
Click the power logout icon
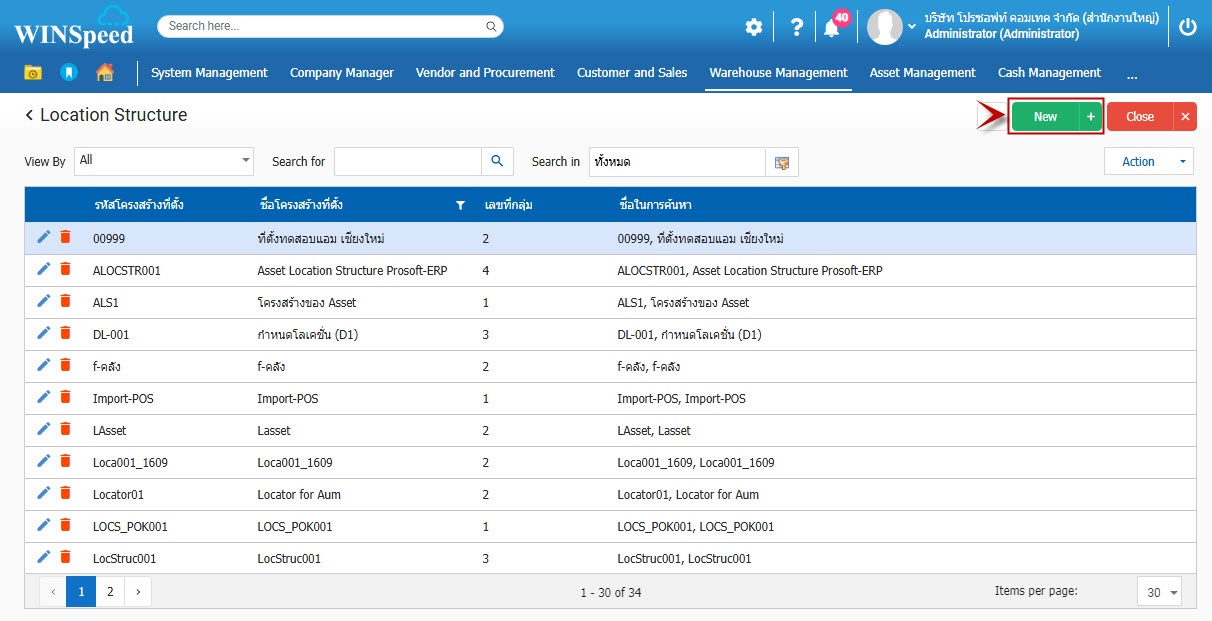coord(1188,27)
